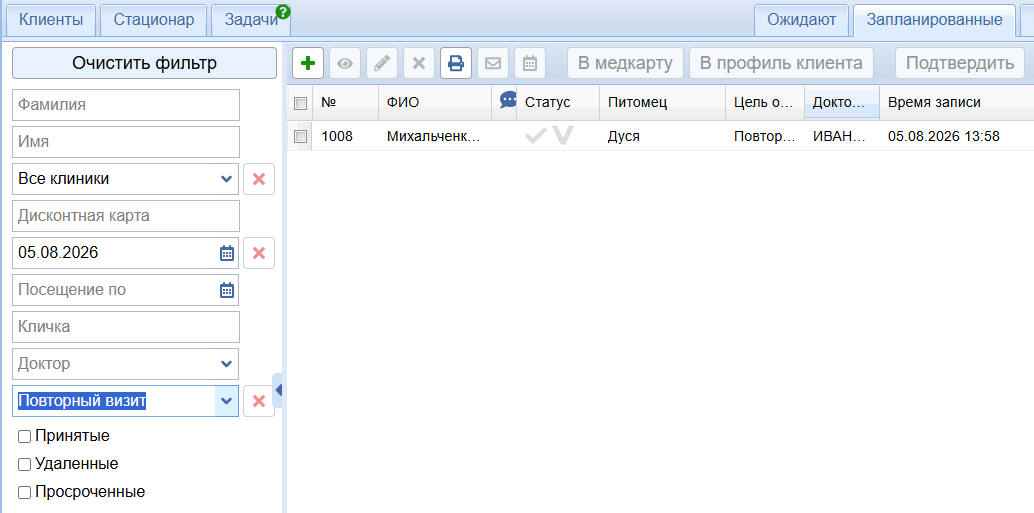Sort by the Время записи column header
1034x513 pixels.
pos(956,103)
